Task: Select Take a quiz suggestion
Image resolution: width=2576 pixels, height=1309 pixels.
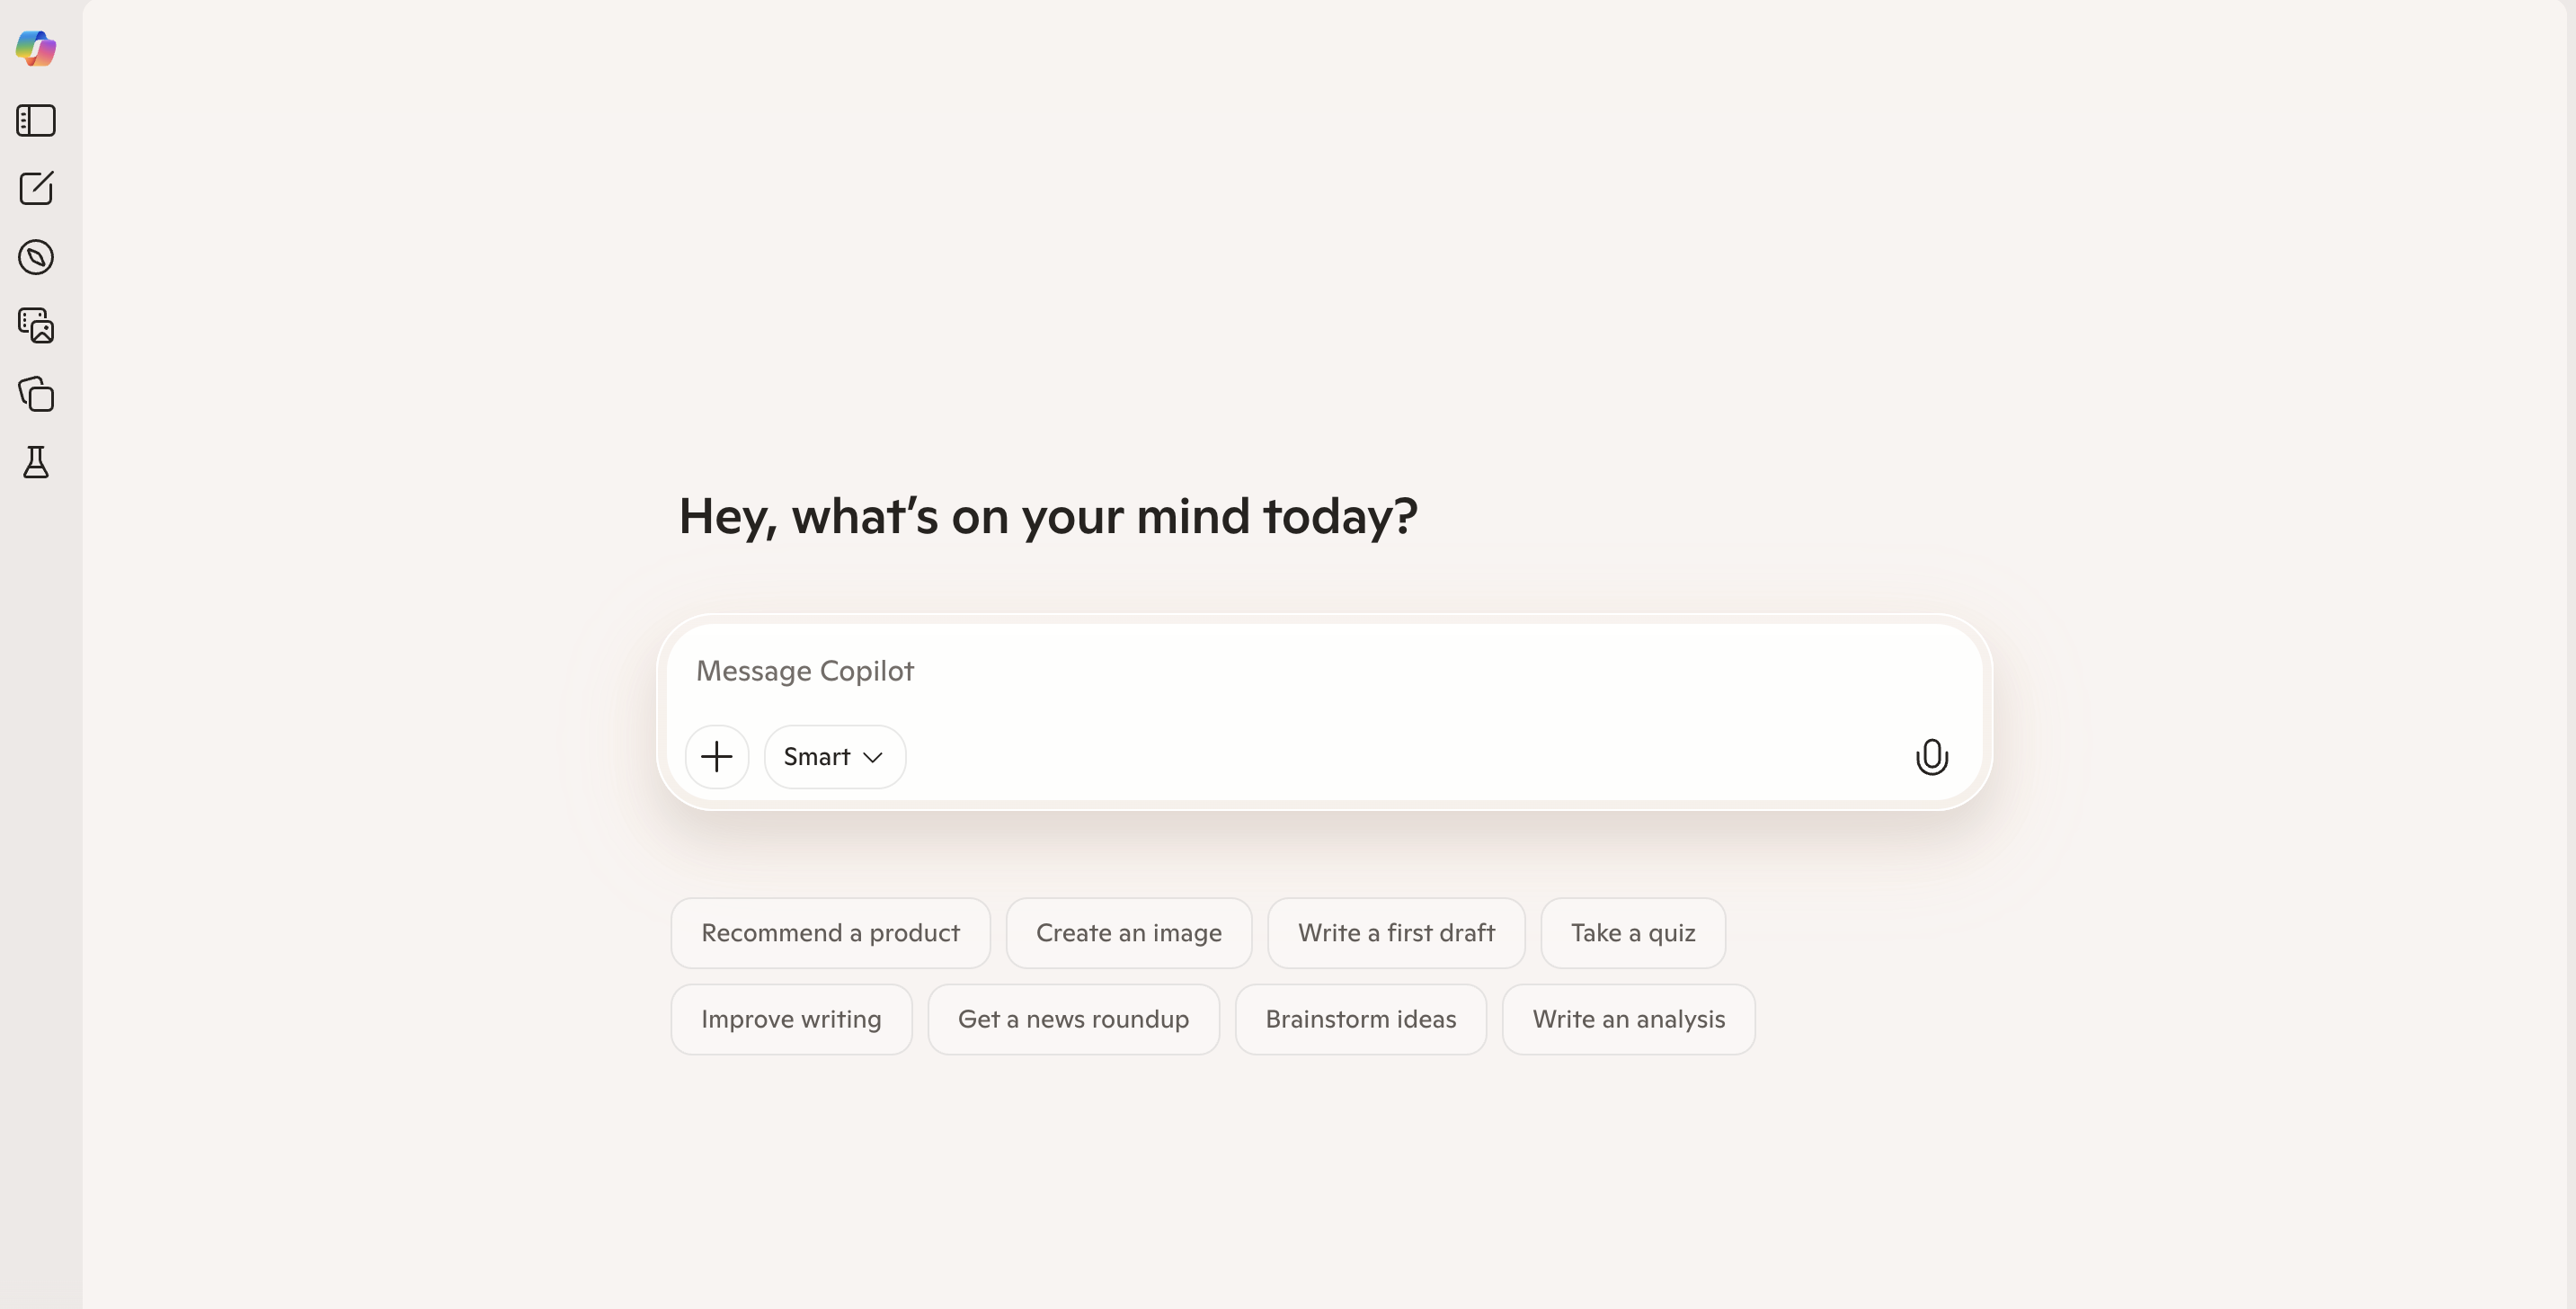Action: pyautogui.click(x=1632, y=933)
